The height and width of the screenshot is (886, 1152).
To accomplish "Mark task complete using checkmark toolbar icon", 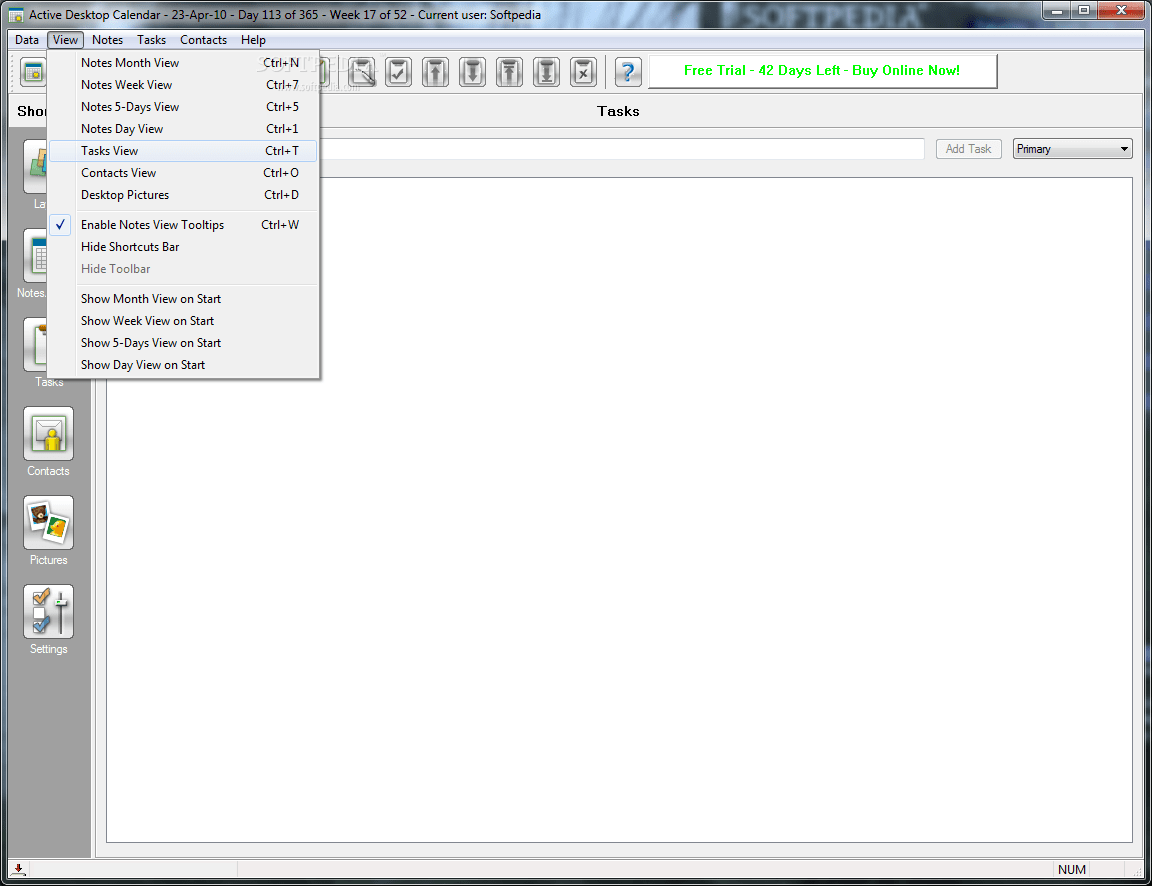I will click(x=398, y=71).
